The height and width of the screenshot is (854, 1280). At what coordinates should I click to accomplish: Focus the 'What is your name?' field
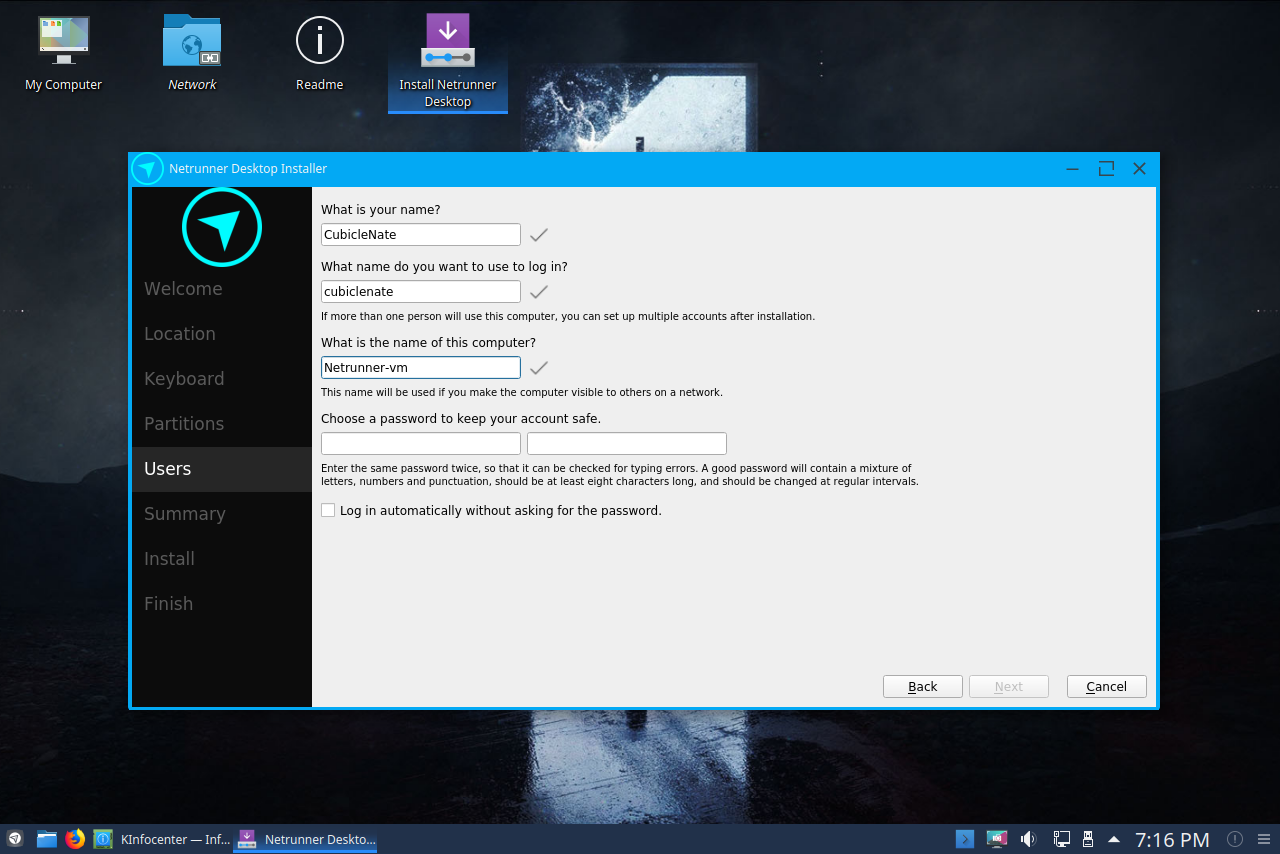click(421, 234)
